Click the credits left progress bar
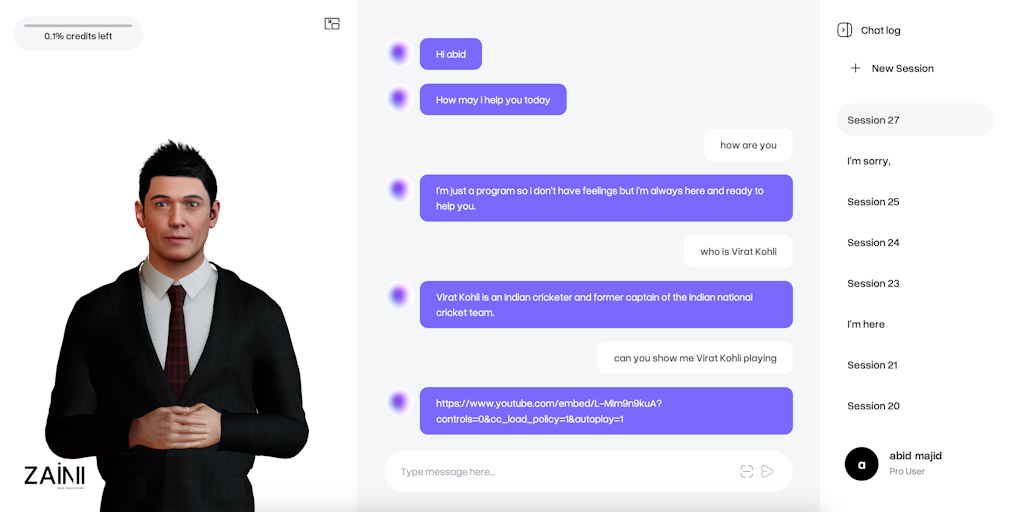 (x=78, y=25)
